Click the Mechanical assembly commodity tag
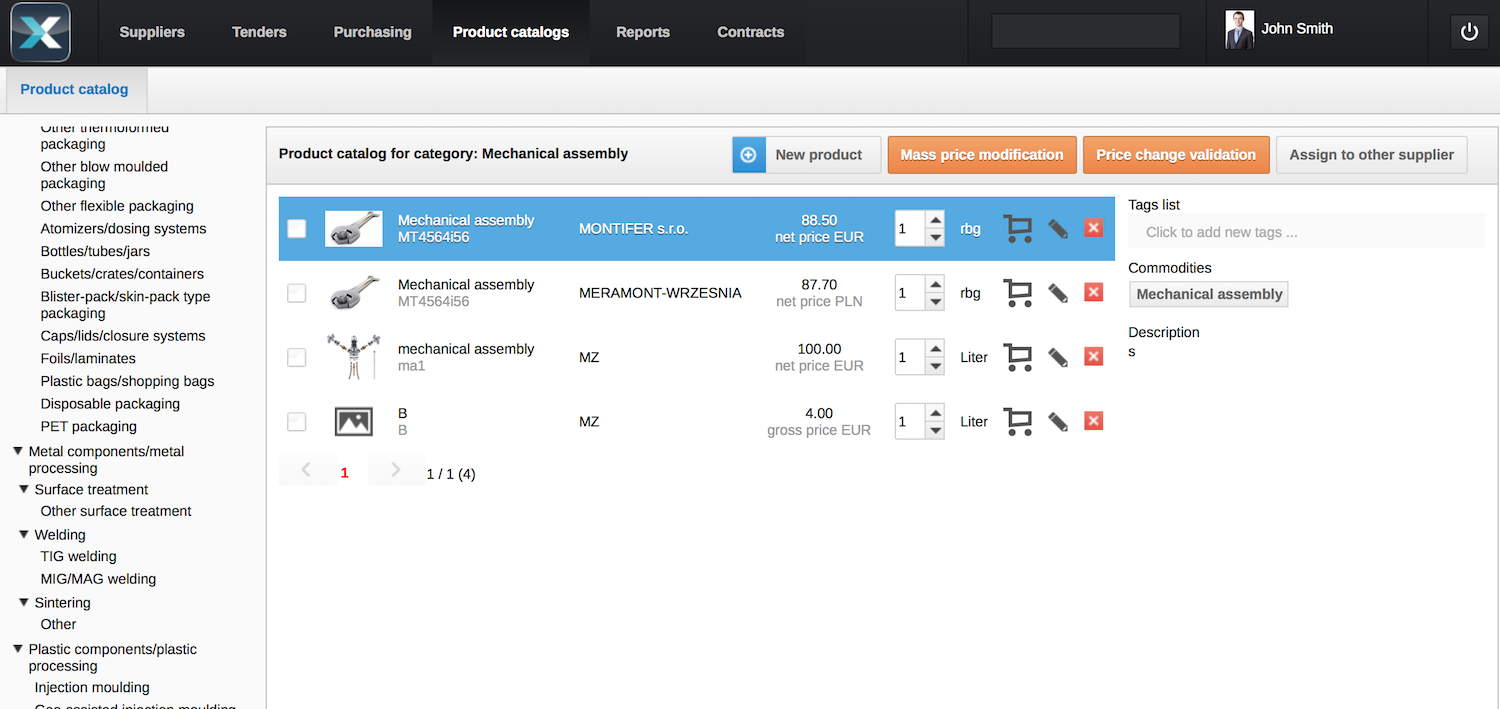Image resolution: width=1500 pixels, height=709 pixels. (x=1209, y=294)
